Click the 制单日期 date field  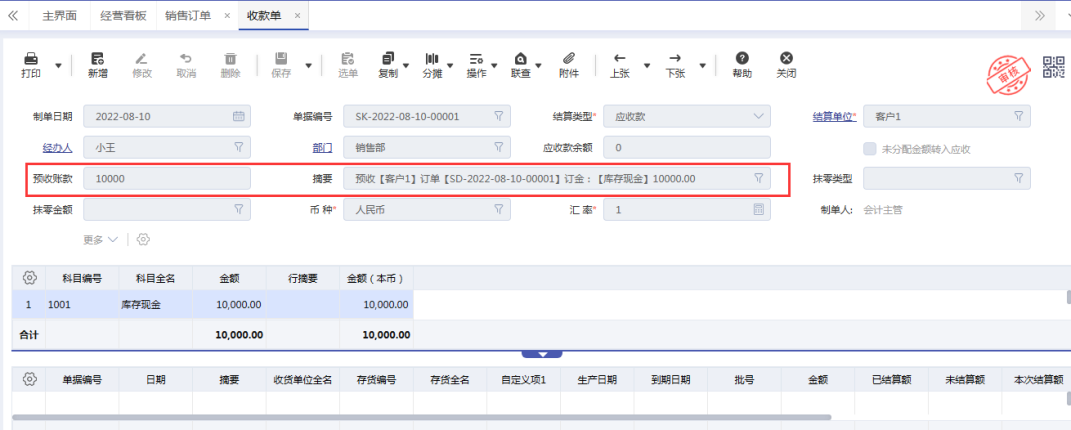pyautogui.click(x=166, y=117)
